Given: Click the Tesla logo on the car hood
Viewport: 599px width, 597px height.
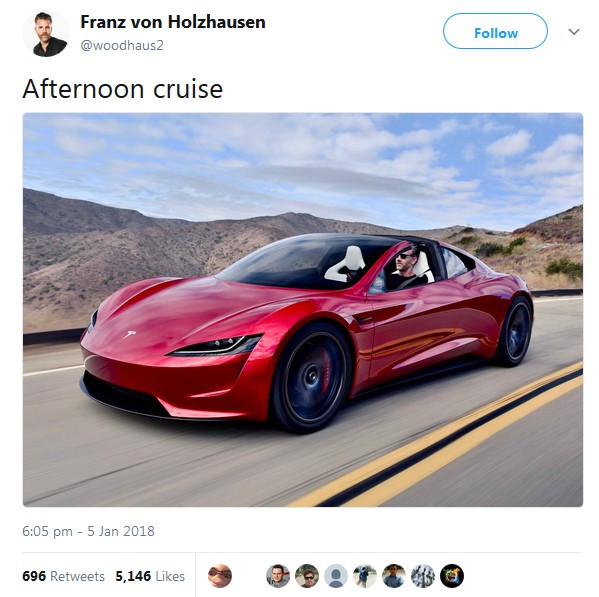Looking at the screenshot, I should tap(129, 335).
